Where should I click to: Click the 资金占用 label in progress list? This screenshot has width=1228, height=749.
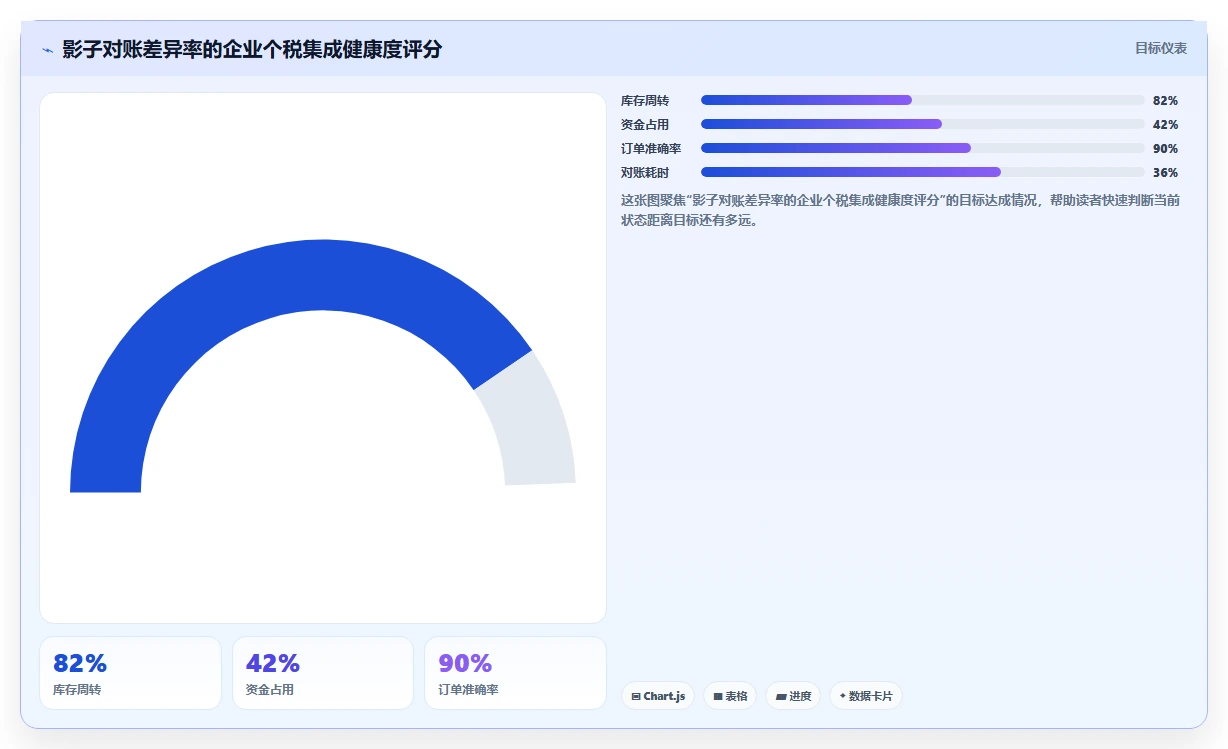(645, 124)
